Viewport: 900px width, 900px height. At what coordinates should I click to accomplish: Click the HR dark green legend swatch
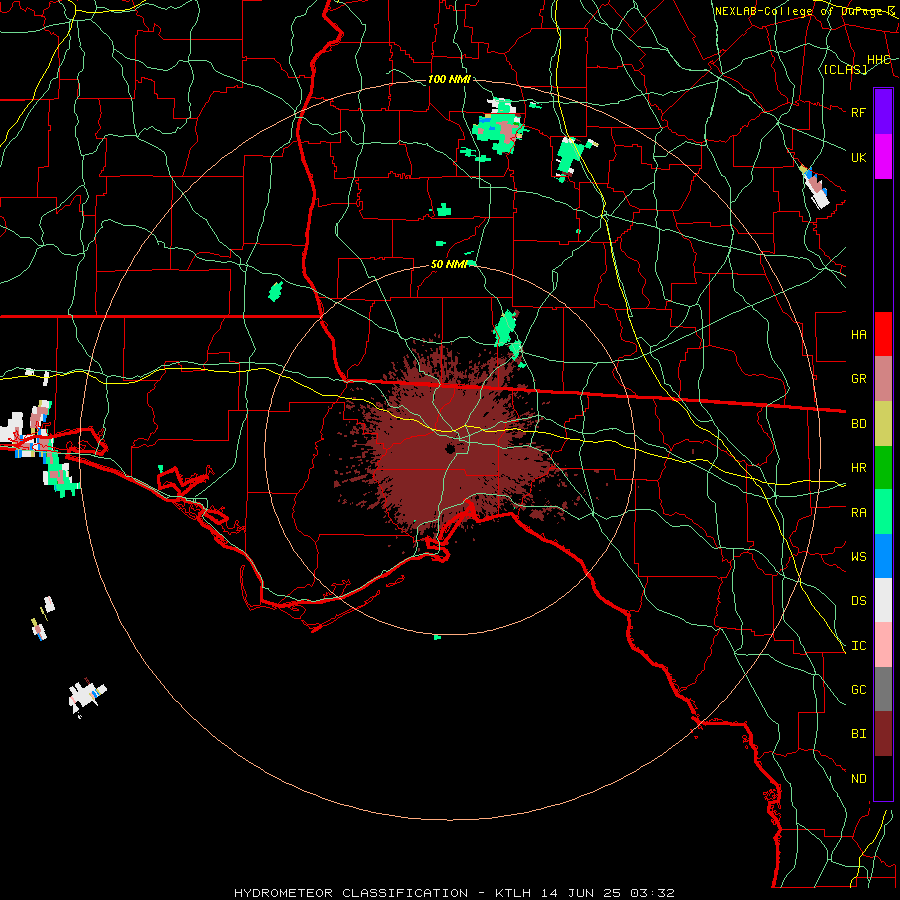click(x=883, y=467)
